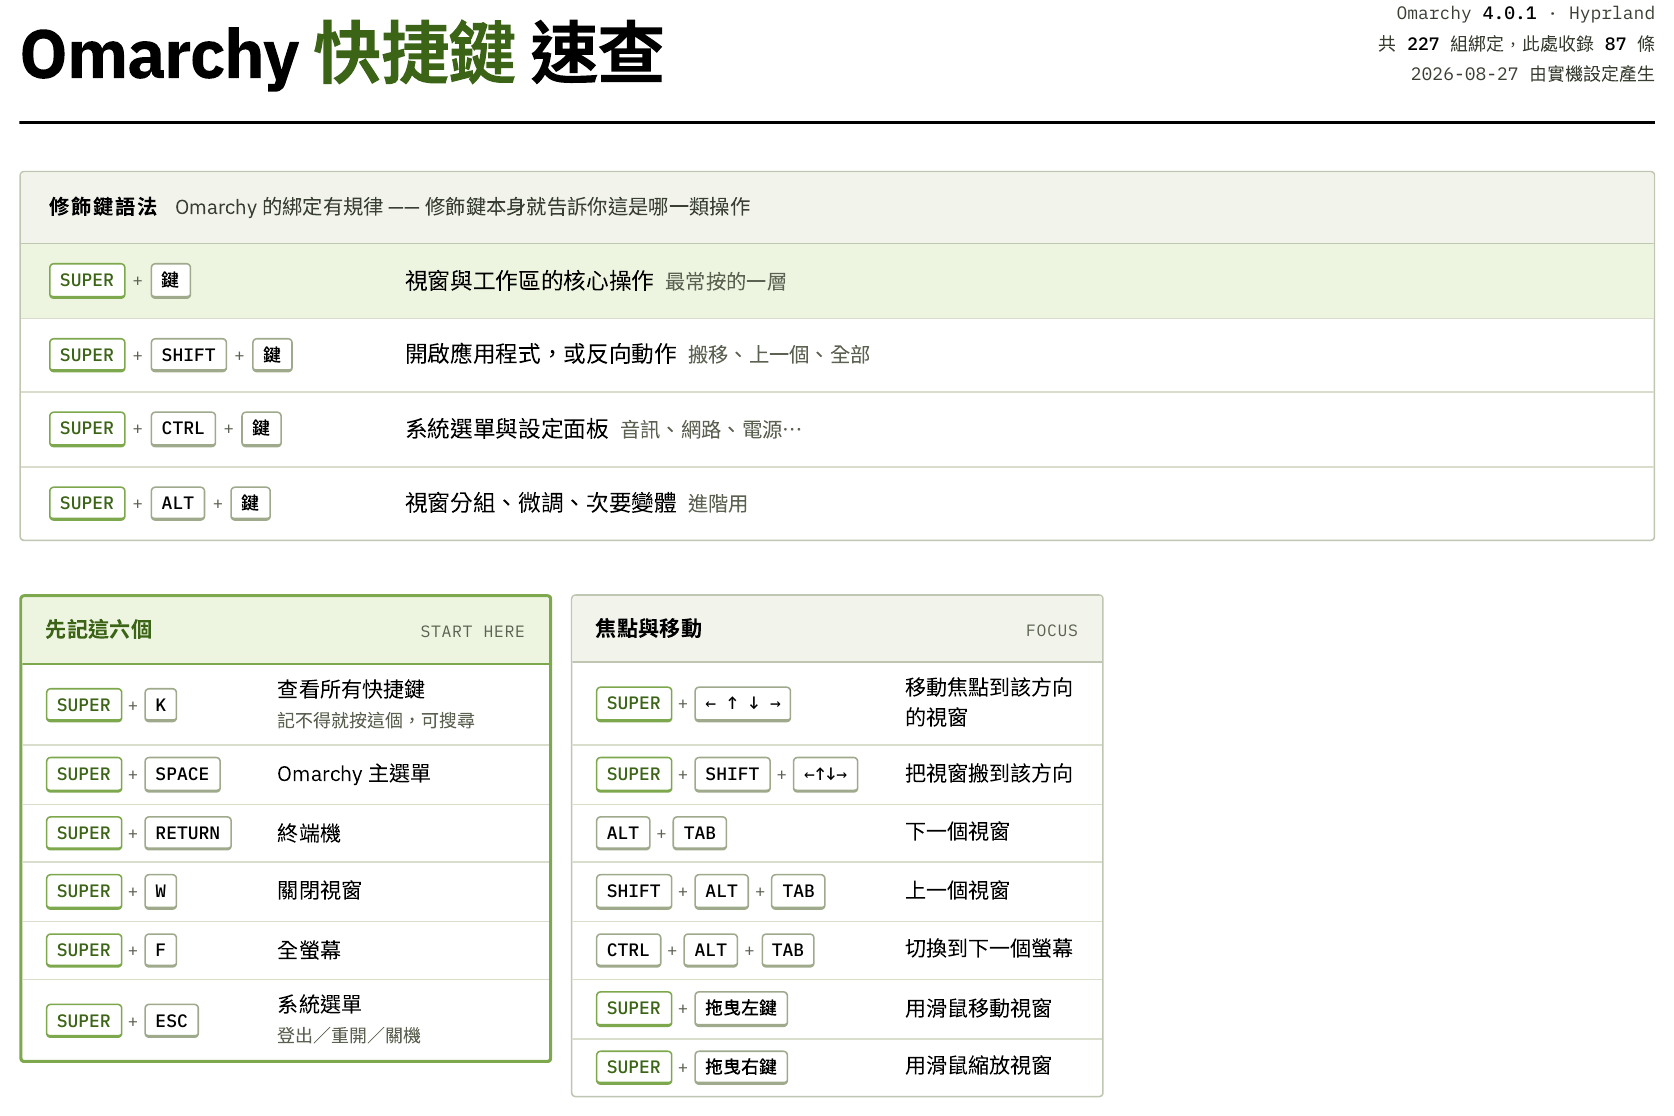Screen dimensions: 1674x1116
Task: Click the "修飾鍵語法" section heading
Action: tap(103, 207)
